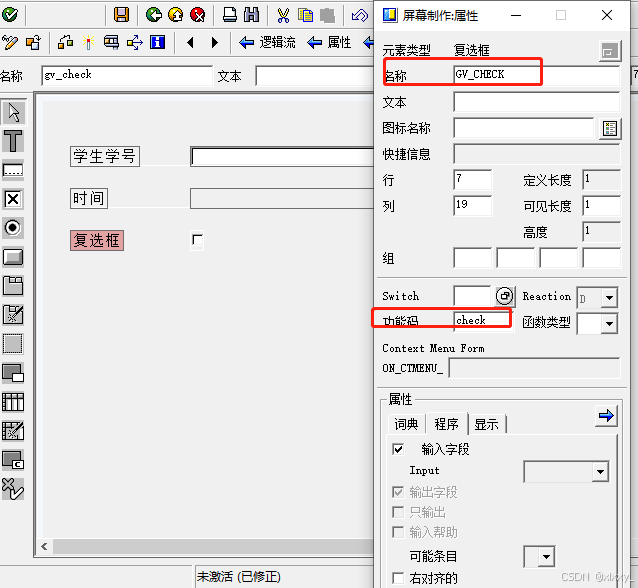Click the blue right-arrow in 属性 section
Image resolution: width=638 pixels, height=588 pixels.
click(x=606, y=415)
